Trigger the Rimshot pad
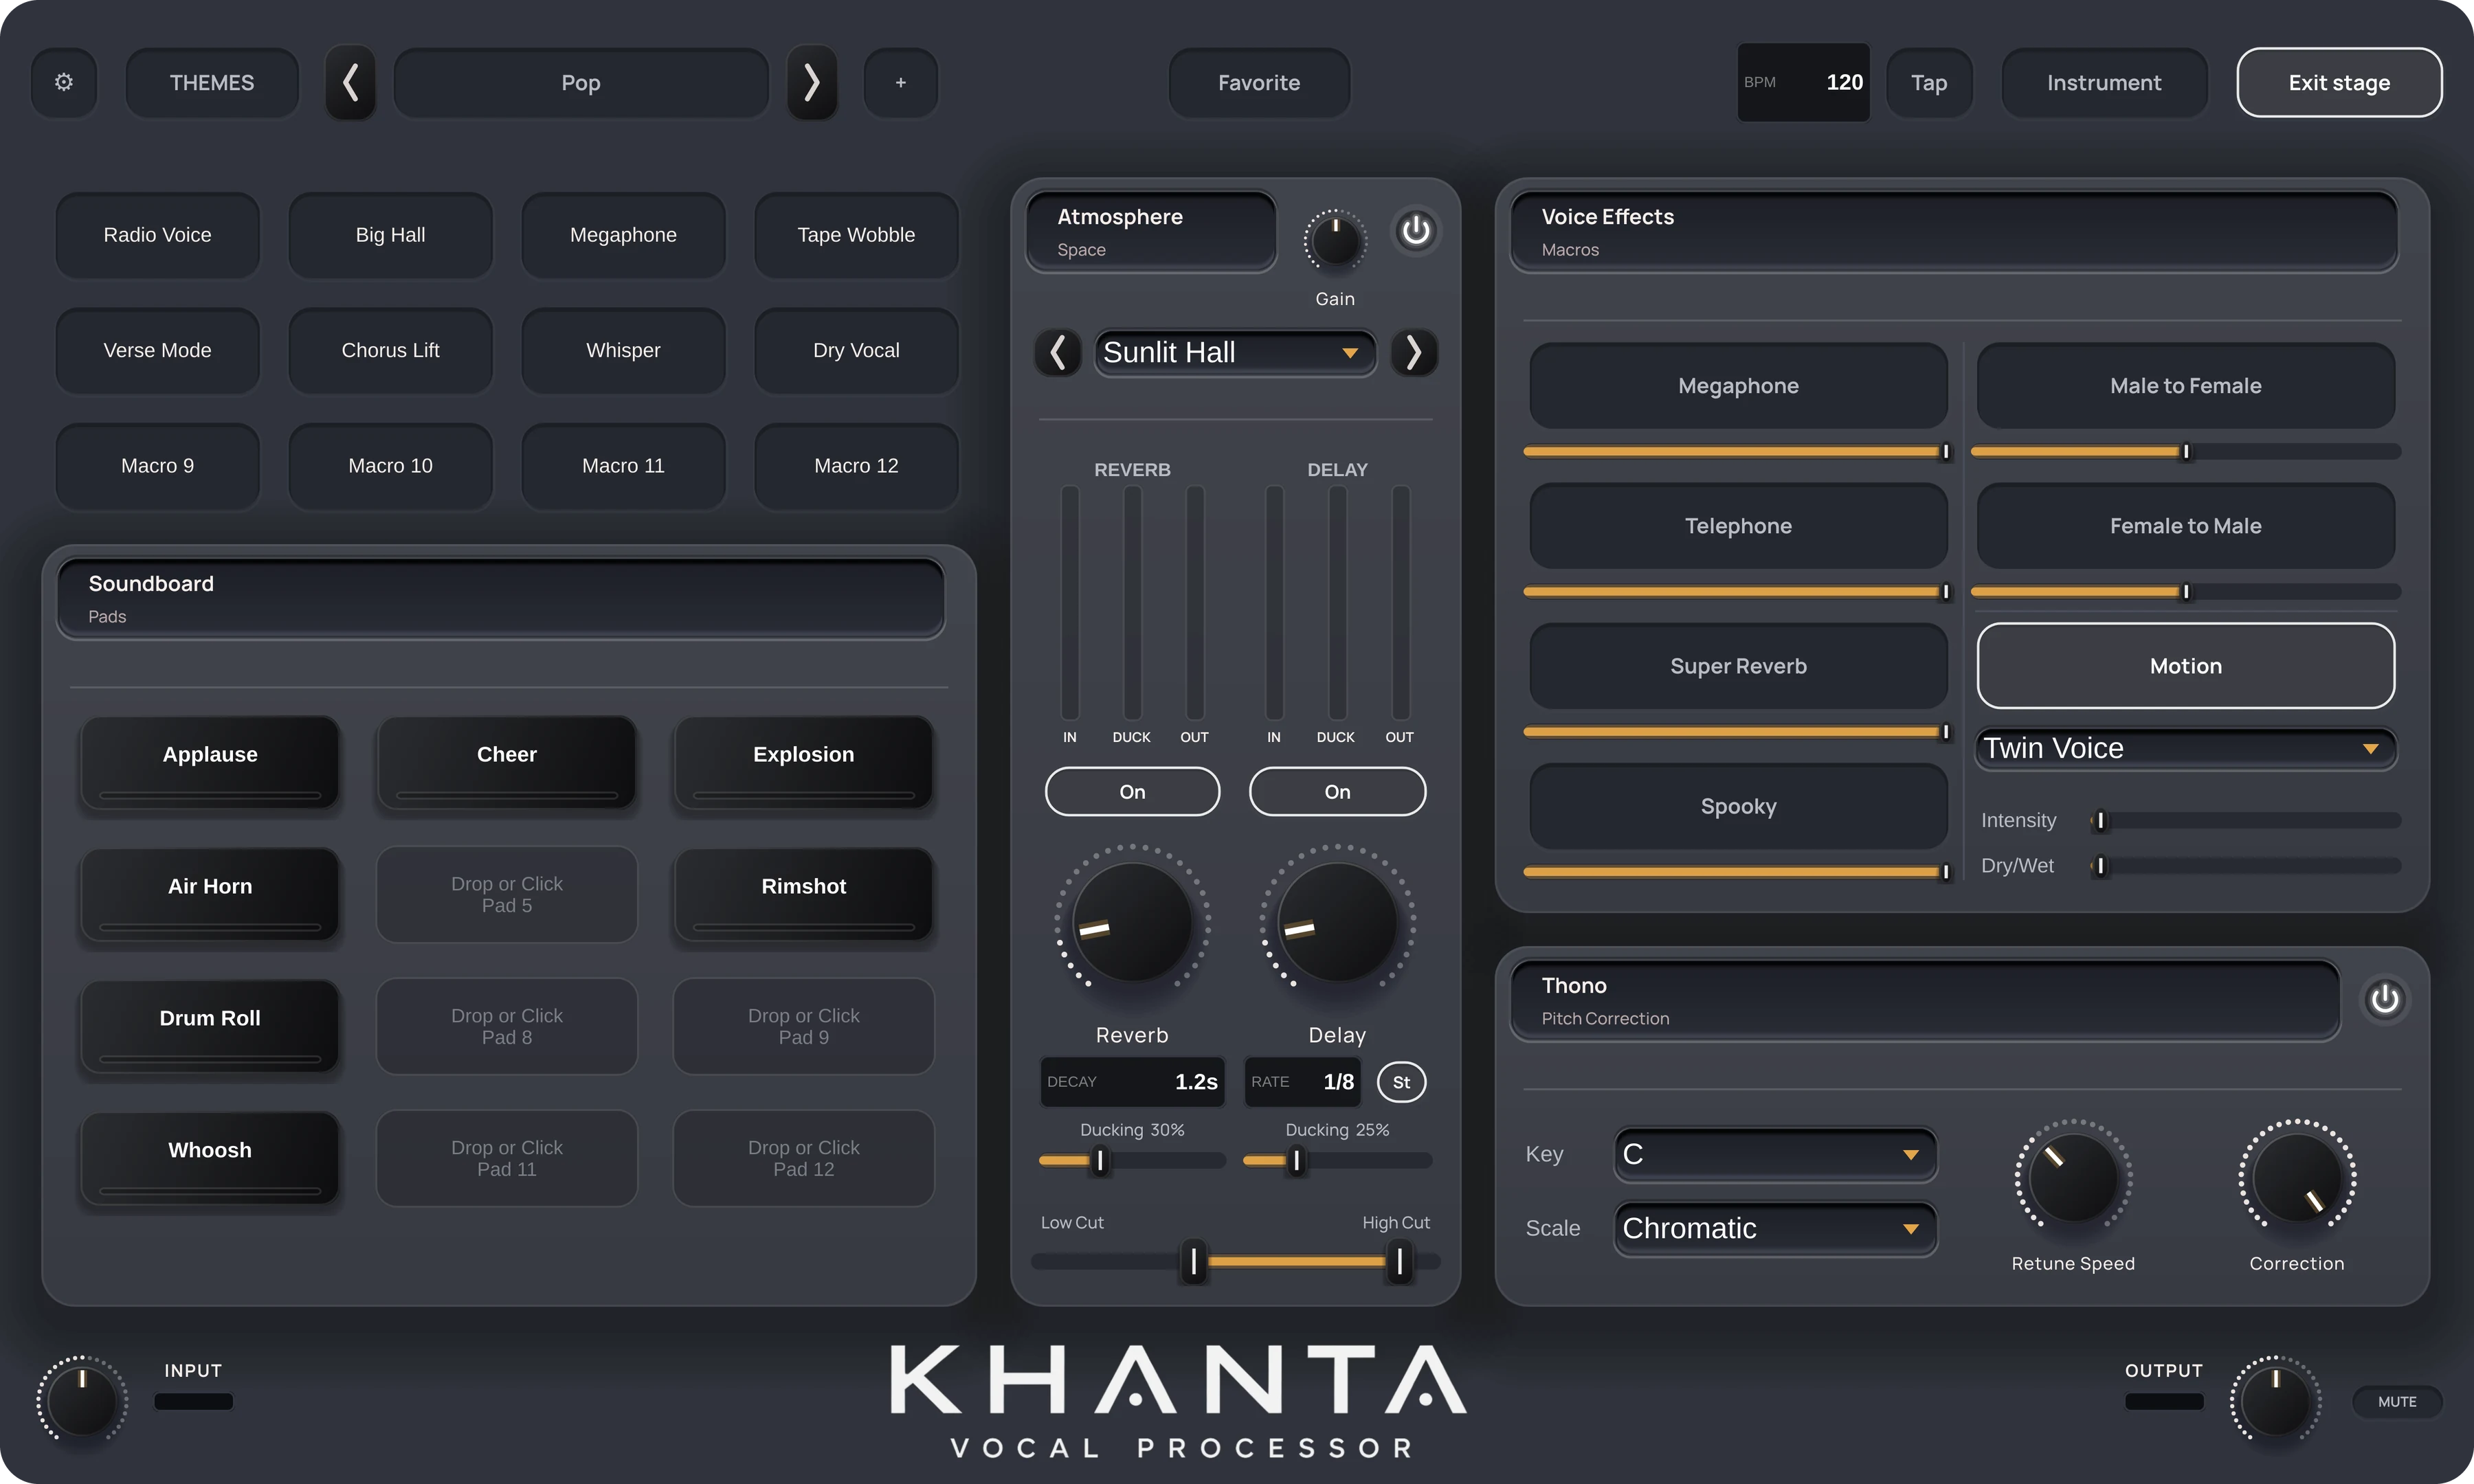Image resolution: width=2474 pixels, height=1484 pixels. click(804, 894)
